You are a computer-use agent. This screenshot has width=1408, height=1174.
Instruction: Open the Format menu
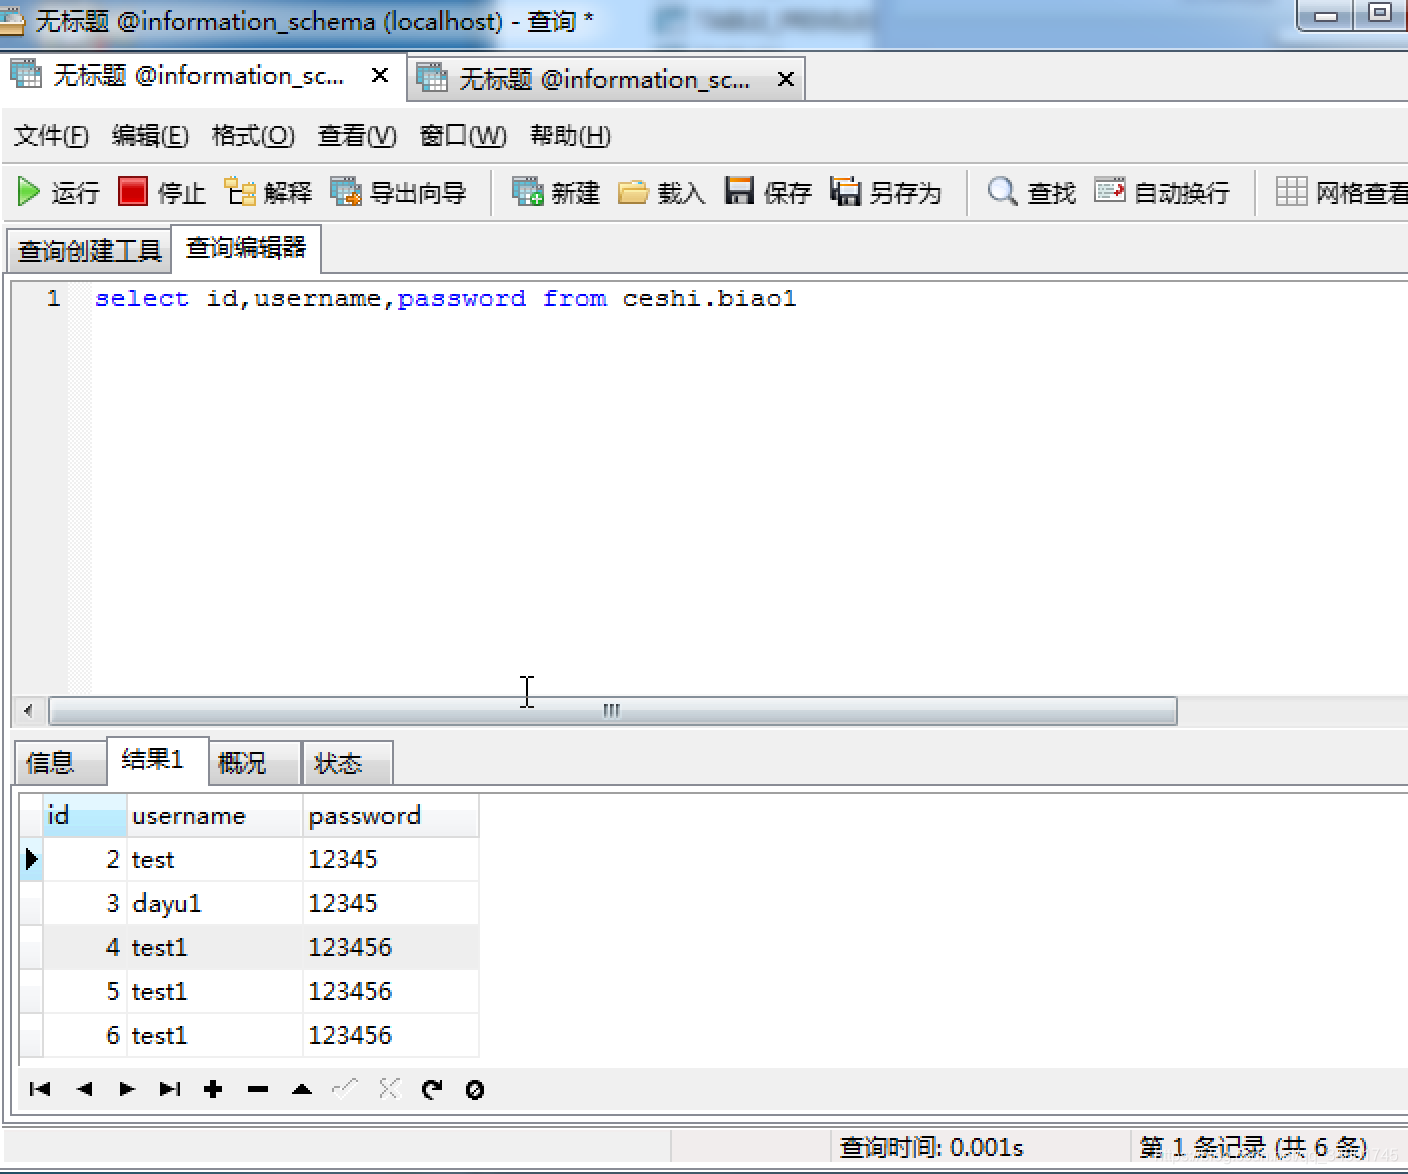tap(253, 135)
